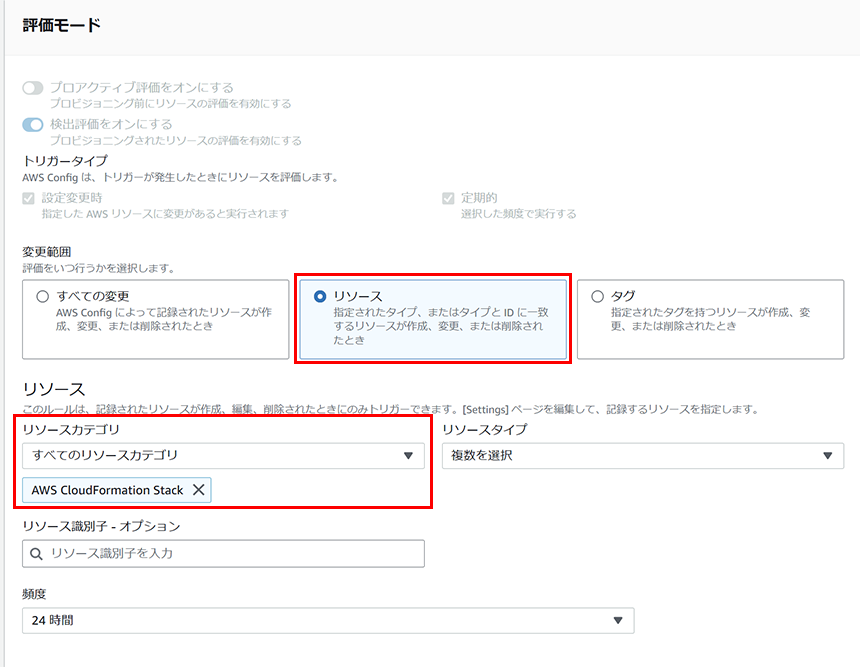Viewport: 860px width, 667px height.
Task: Select the すべての変更 radio option
Action: click(x=43, y=297)
